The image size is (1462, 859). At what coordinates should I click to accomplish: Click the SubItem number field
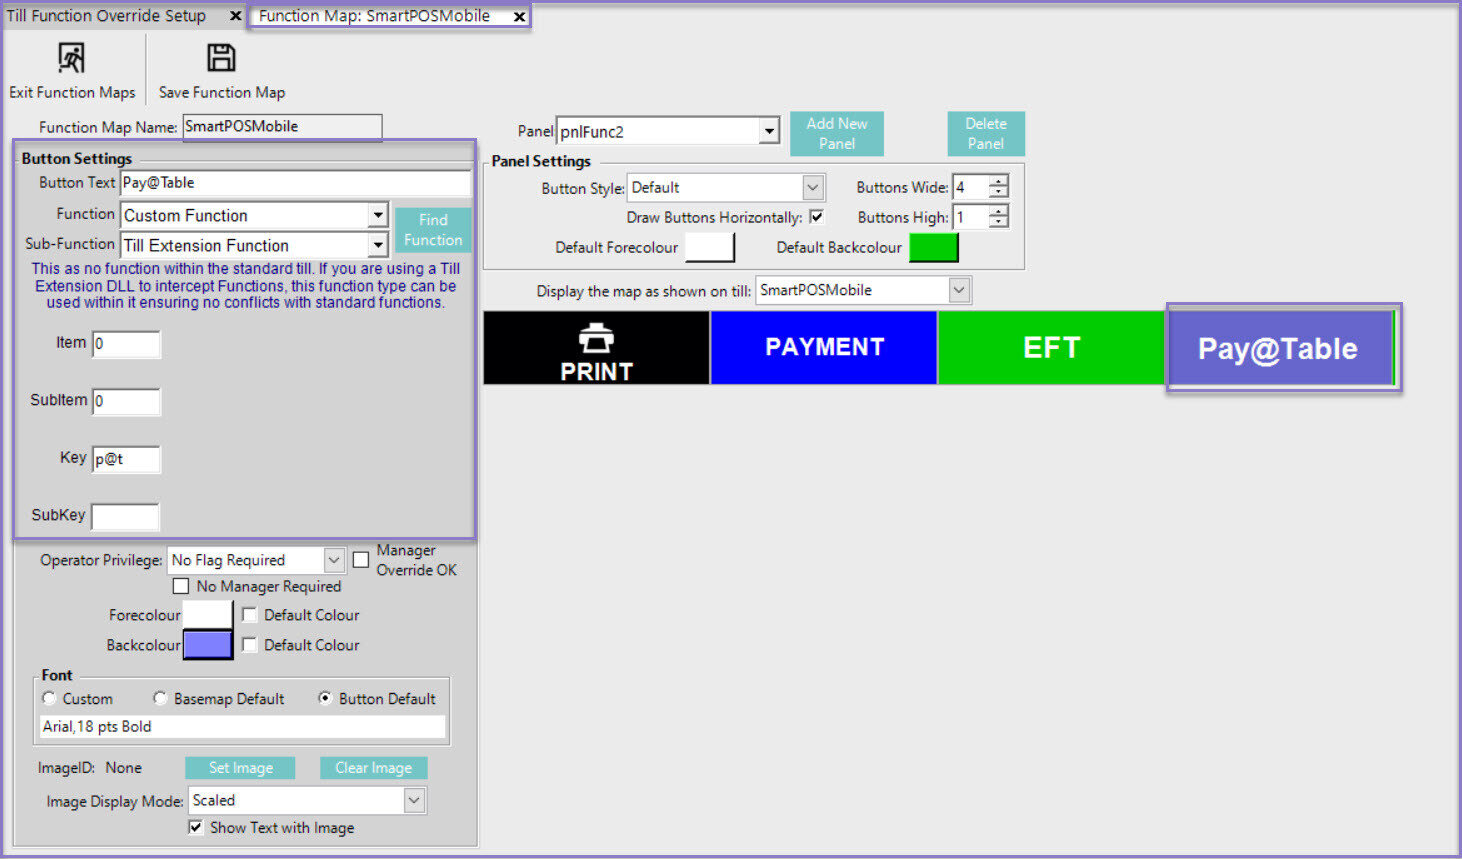126,401
